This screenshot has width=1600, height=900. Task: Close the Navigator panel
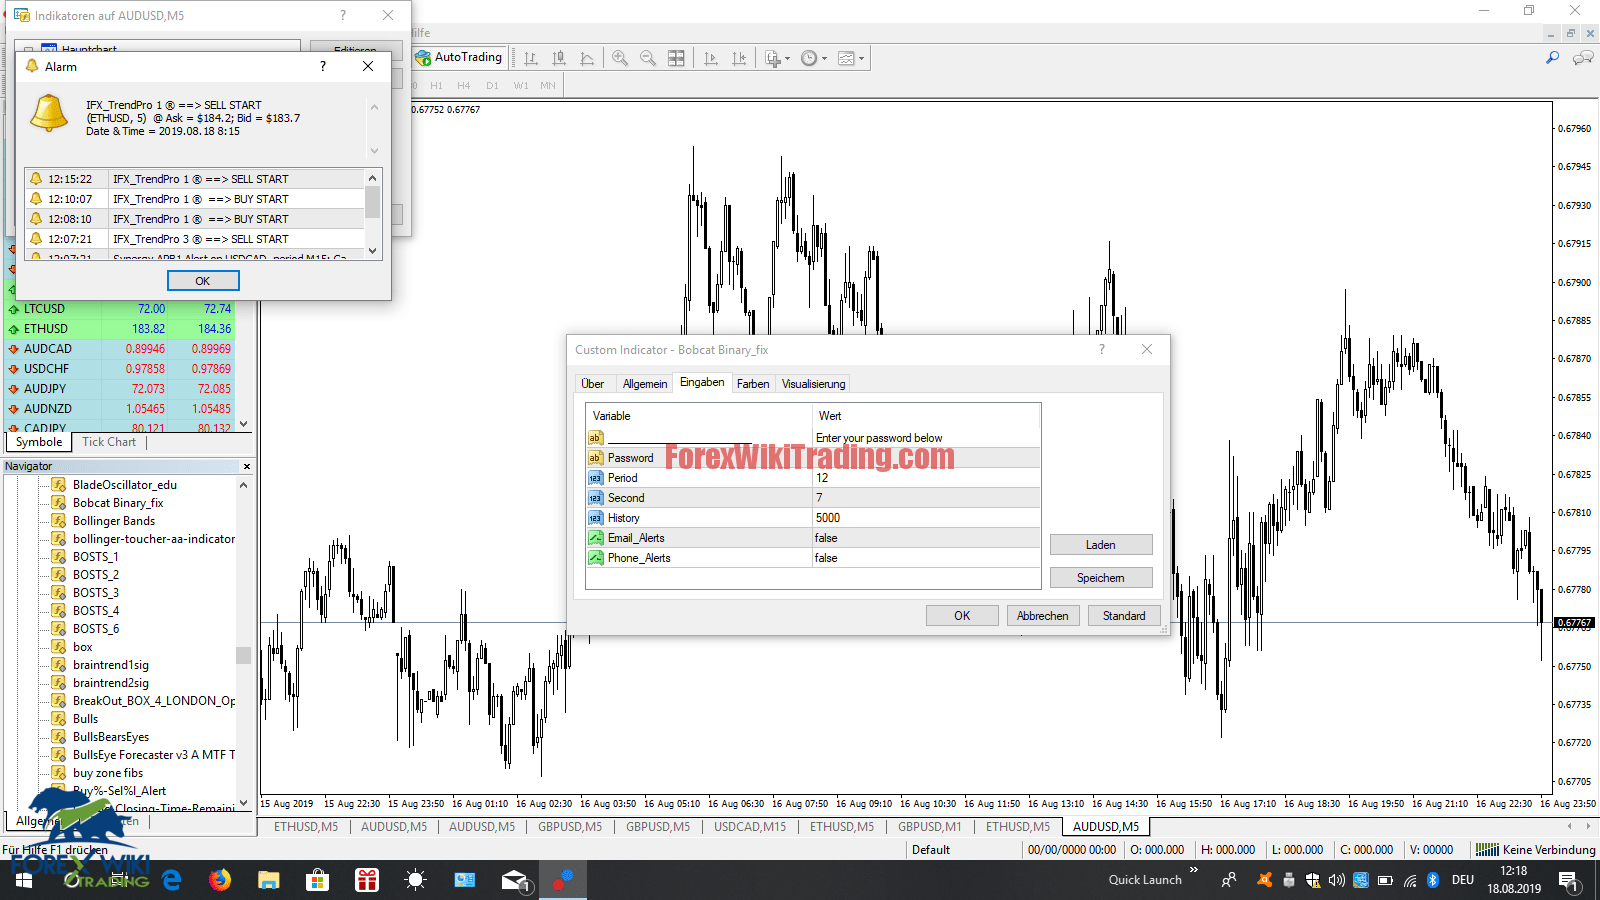tap(247, 467)
